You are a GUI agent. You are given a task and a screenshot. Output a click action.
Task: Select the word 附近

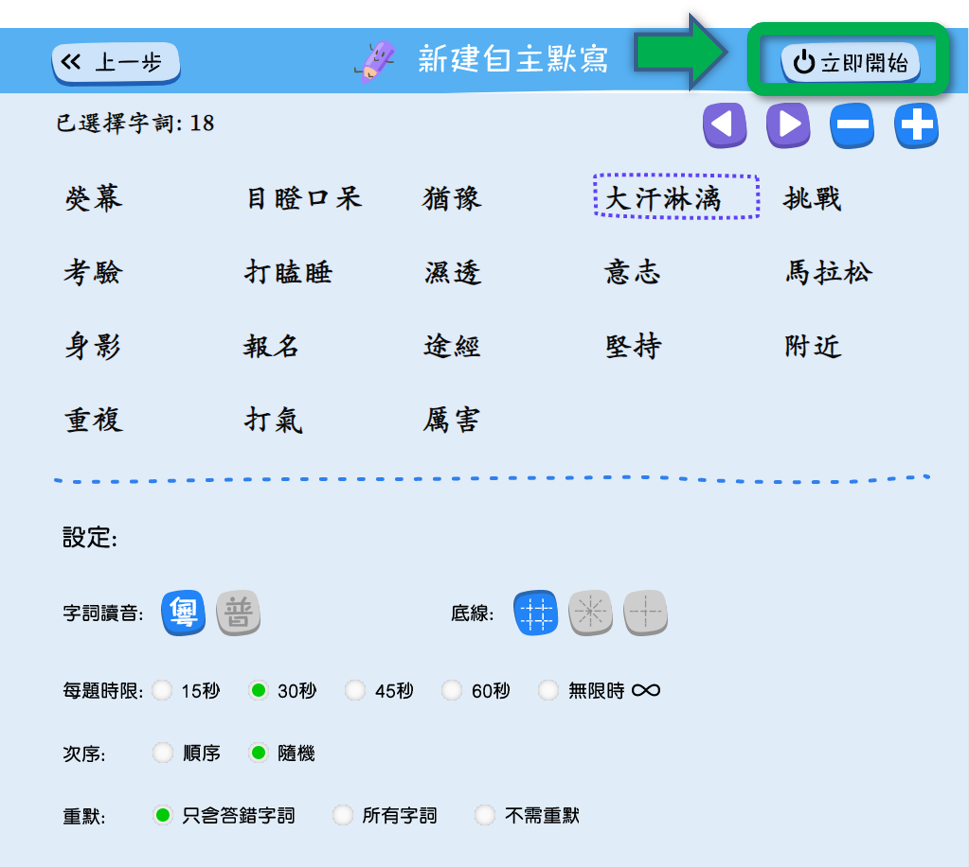click(813, 346)
